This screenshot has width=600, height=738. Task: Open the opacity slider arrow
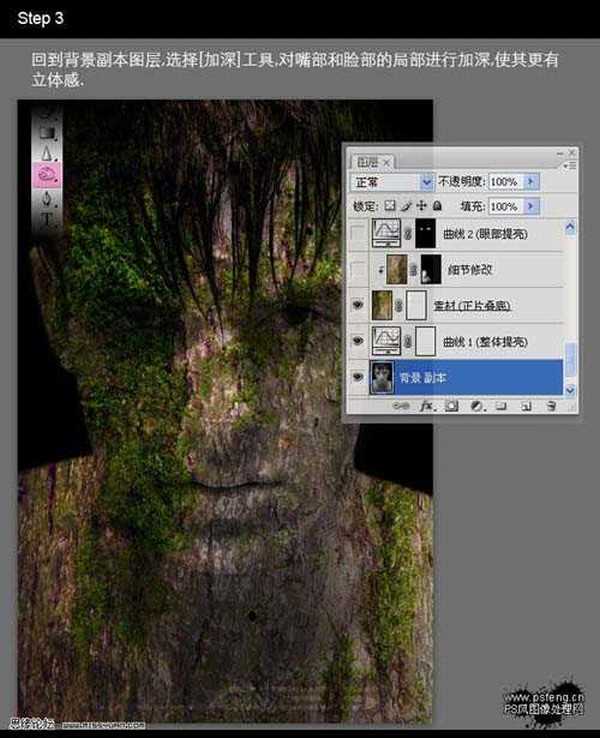(x=531, y=182)
